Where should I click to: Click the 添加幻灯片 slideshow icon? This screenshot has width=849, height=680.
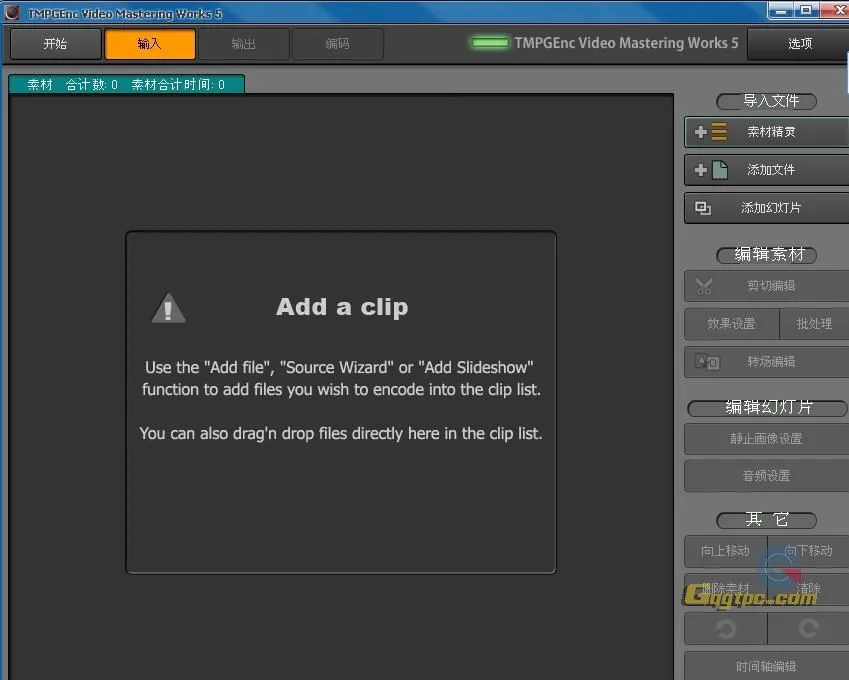point(703,208)
